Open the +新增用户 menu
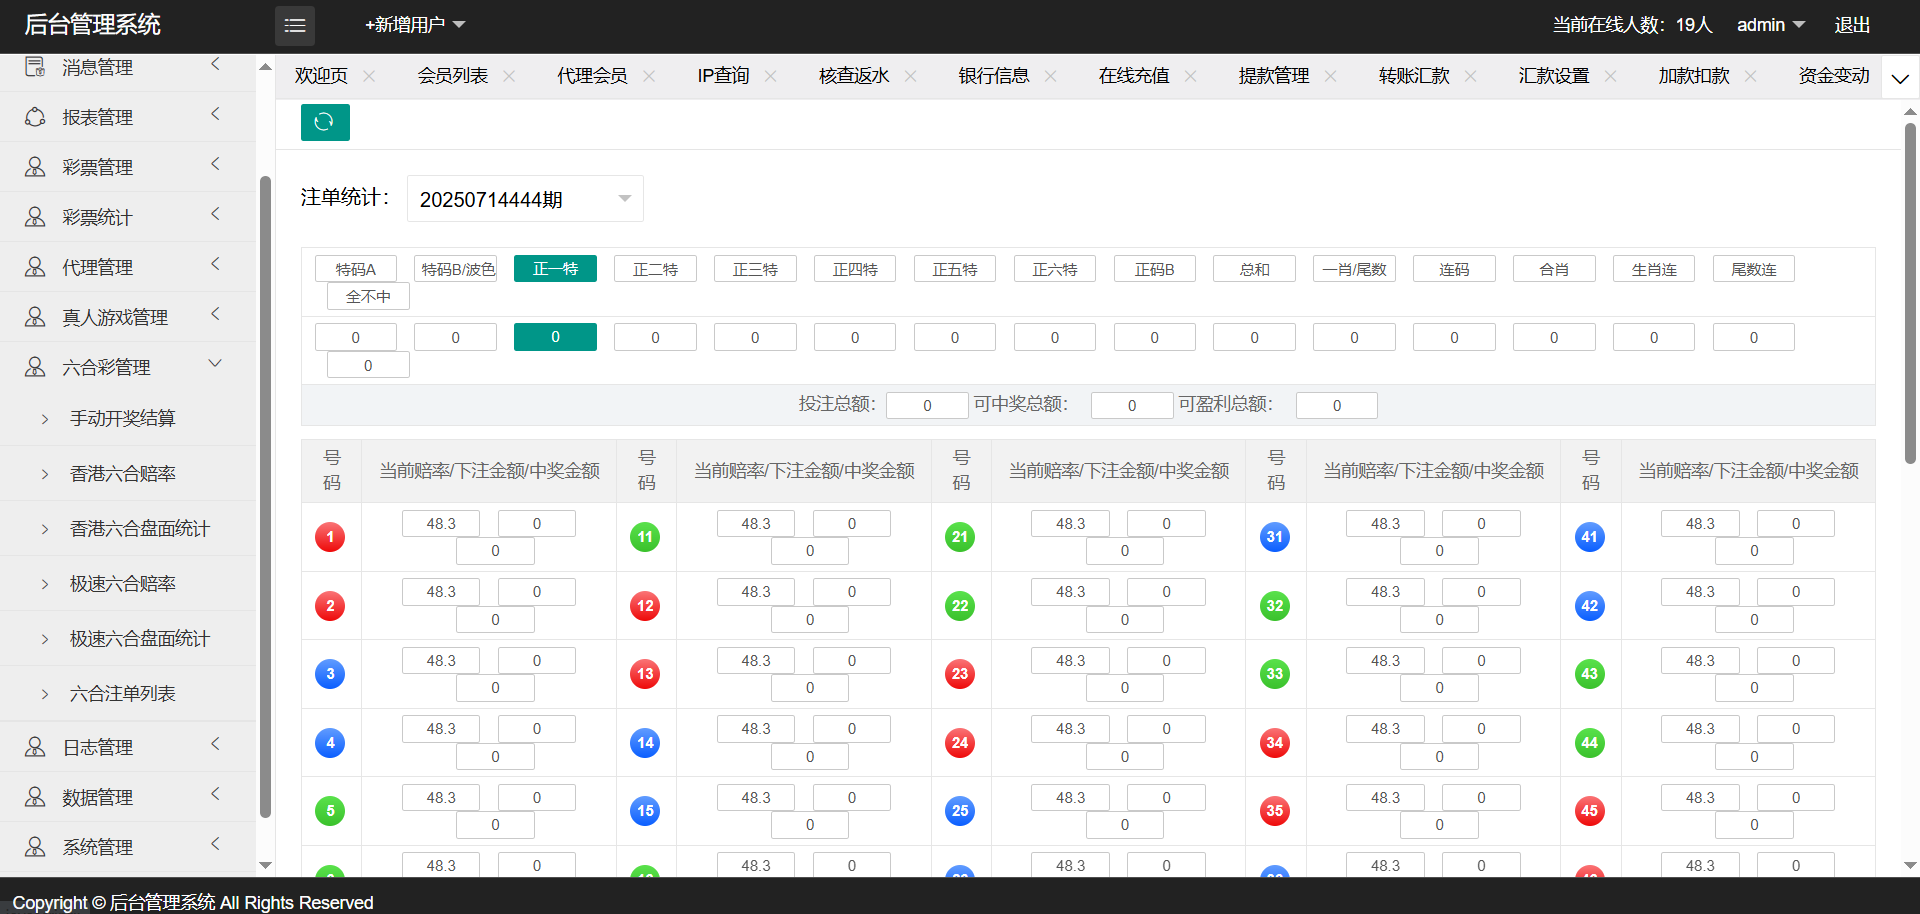 [x=415, y=25]
